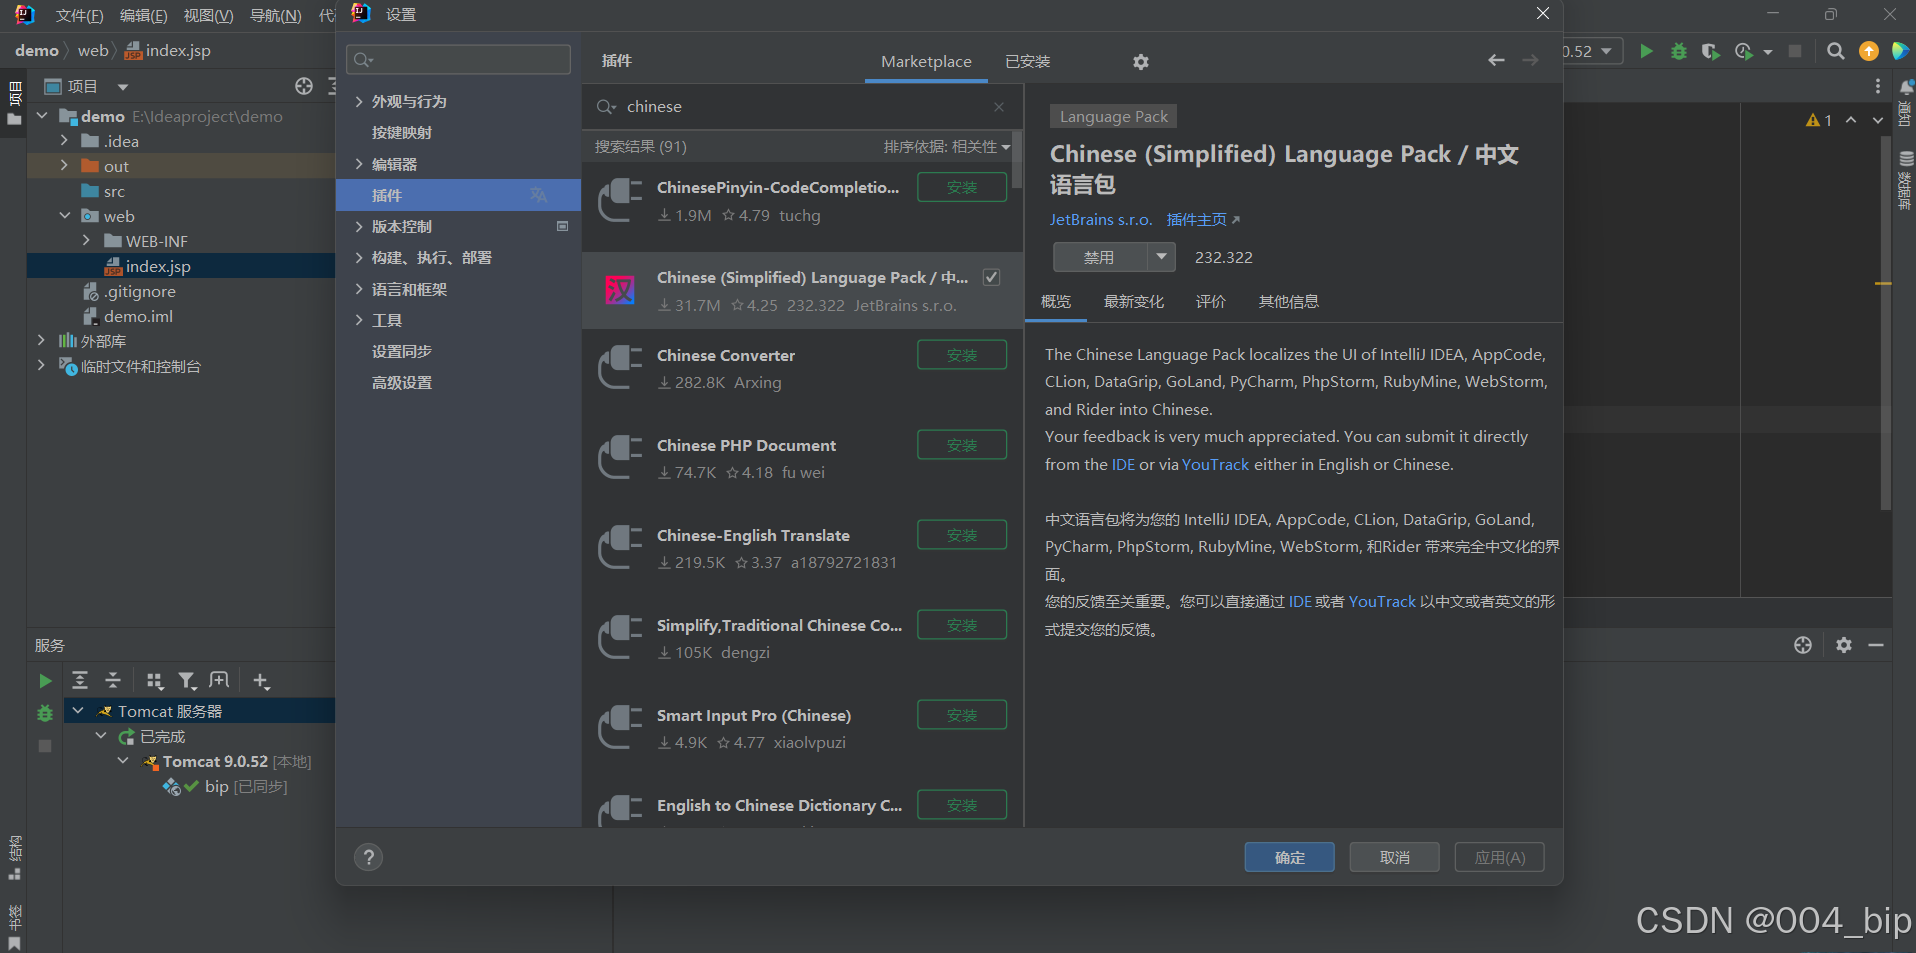This screenshot has width=1916, height=953.
Task: Expand the 工具 settings section
Action: [x=359, y=320]
